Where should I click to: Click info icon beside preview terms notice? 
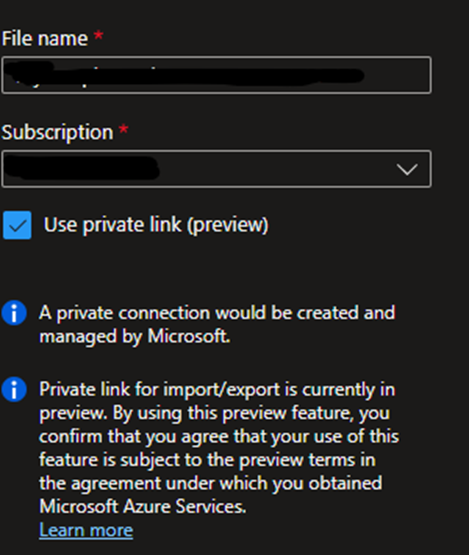click(14, 389)
